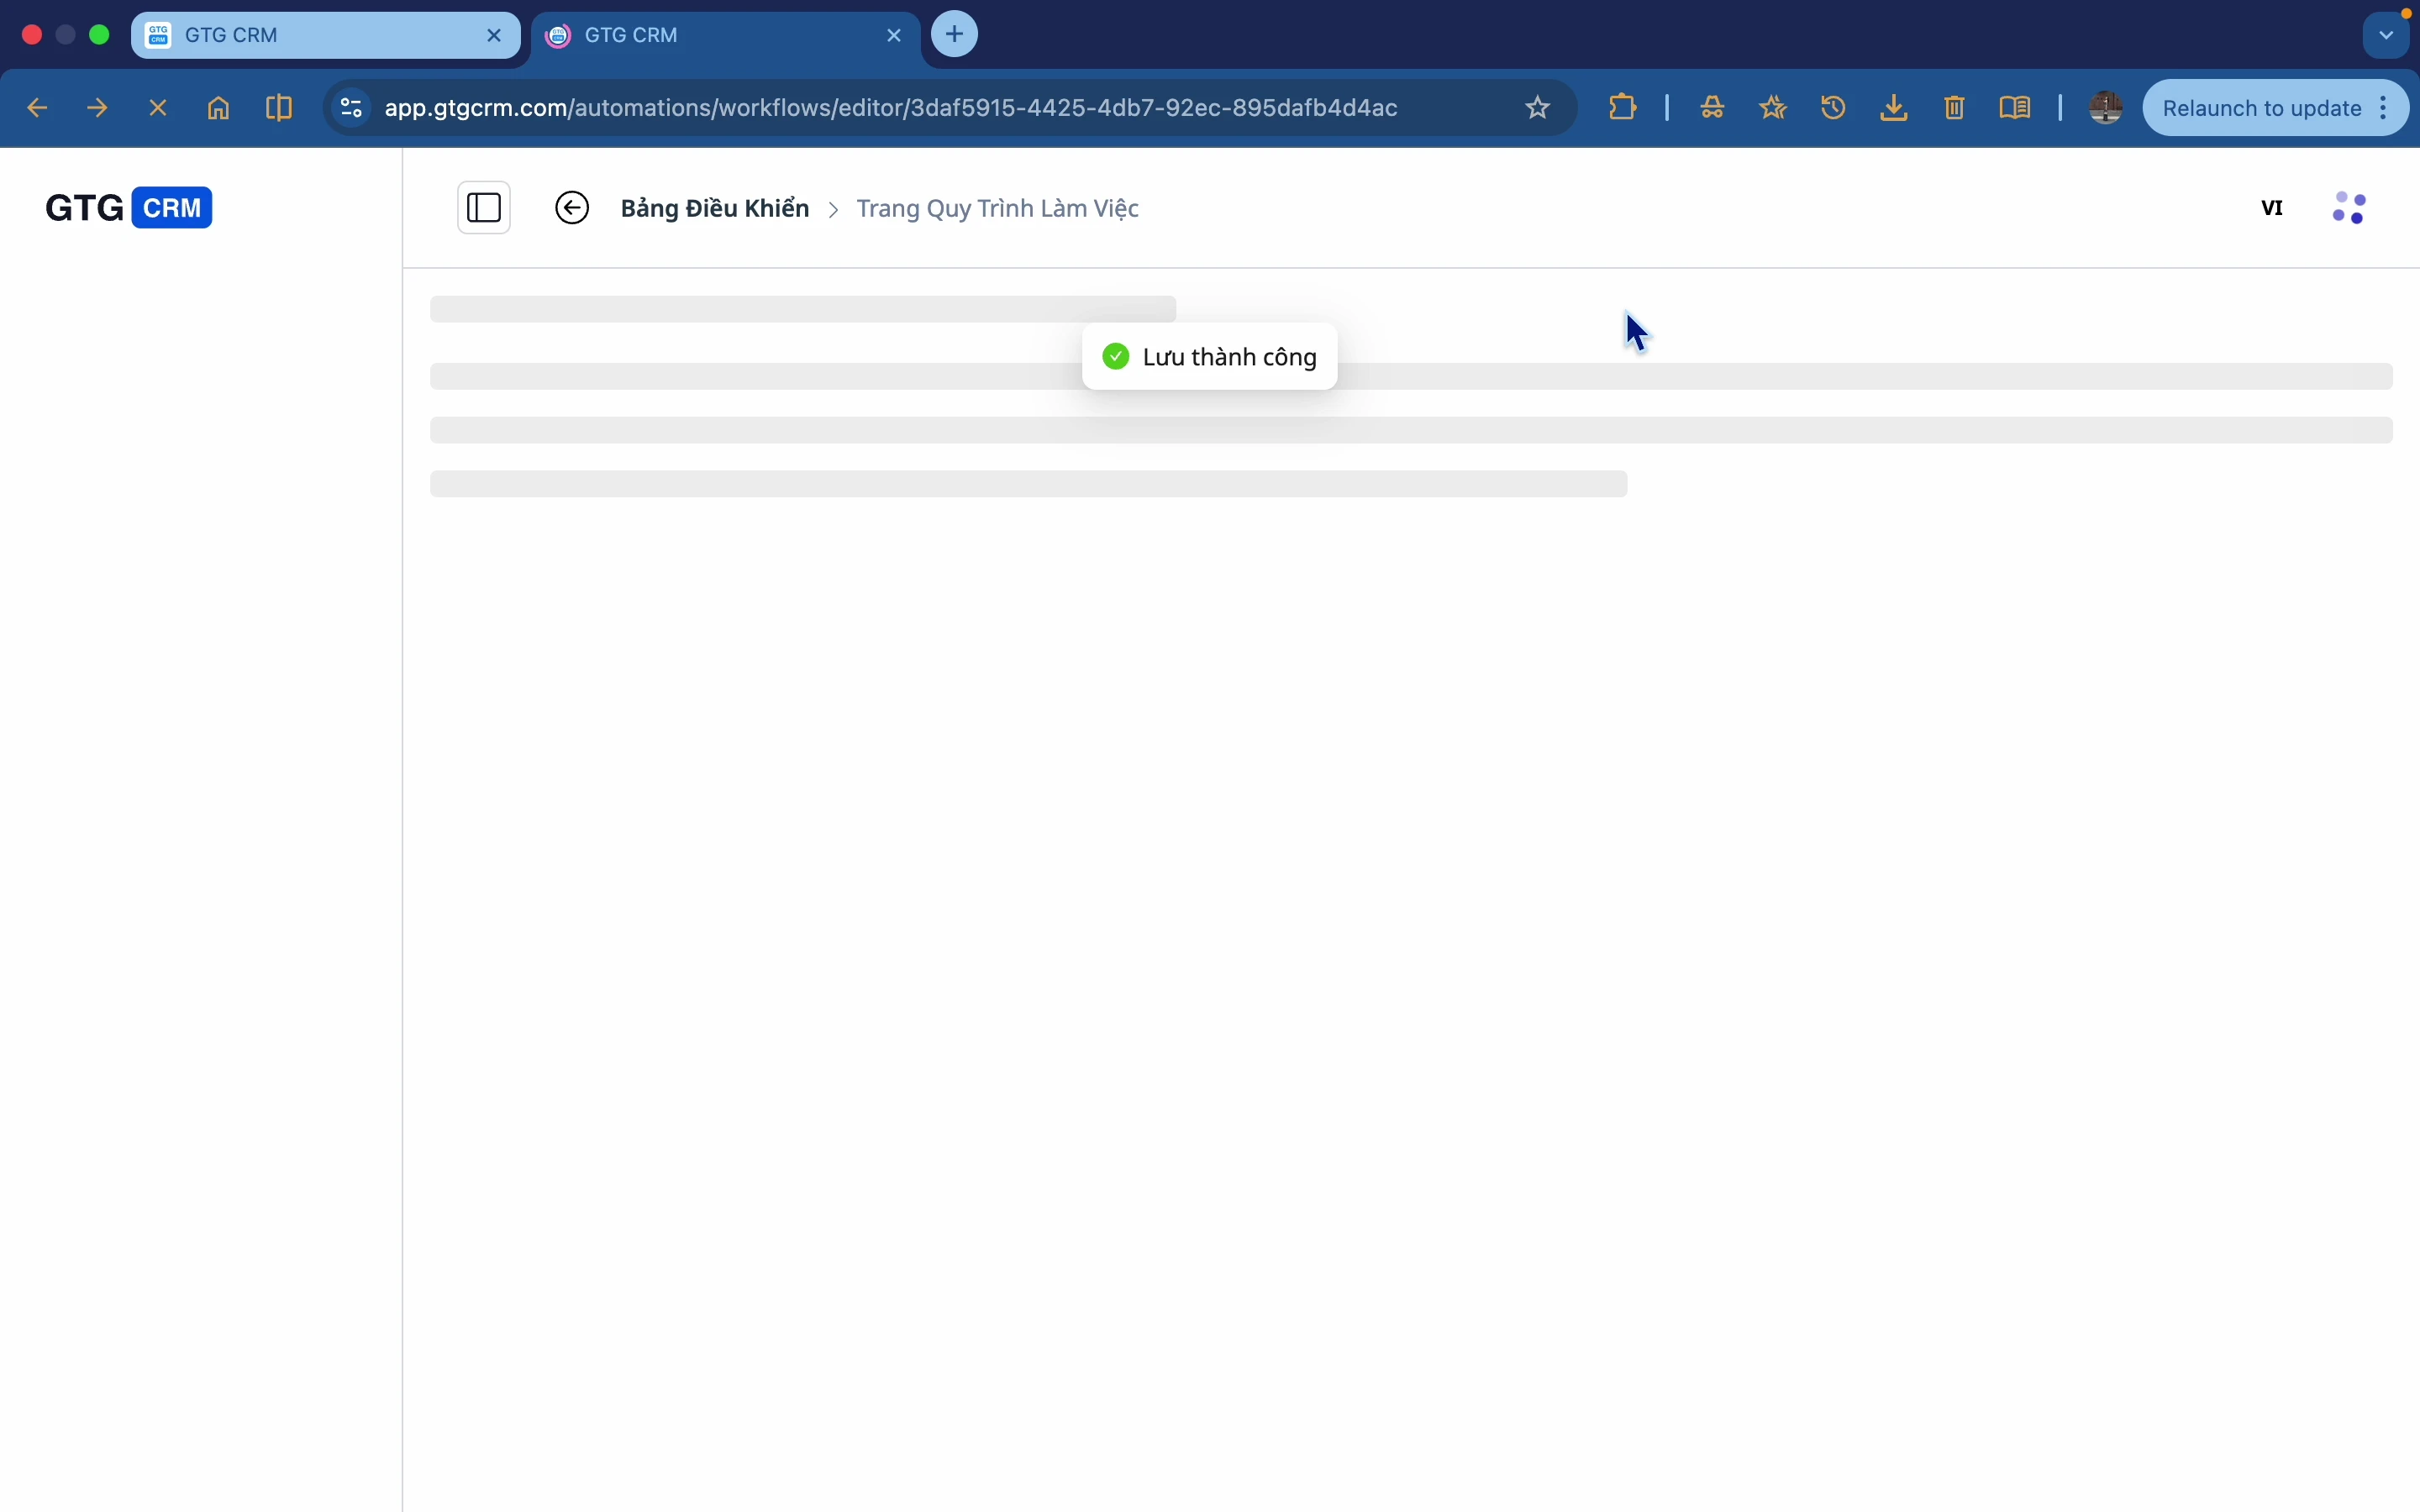Image resolution: width=2420 pixels, height=1512 pixels.
Task: Open browser history clock icon
Action: point(1836,108)
